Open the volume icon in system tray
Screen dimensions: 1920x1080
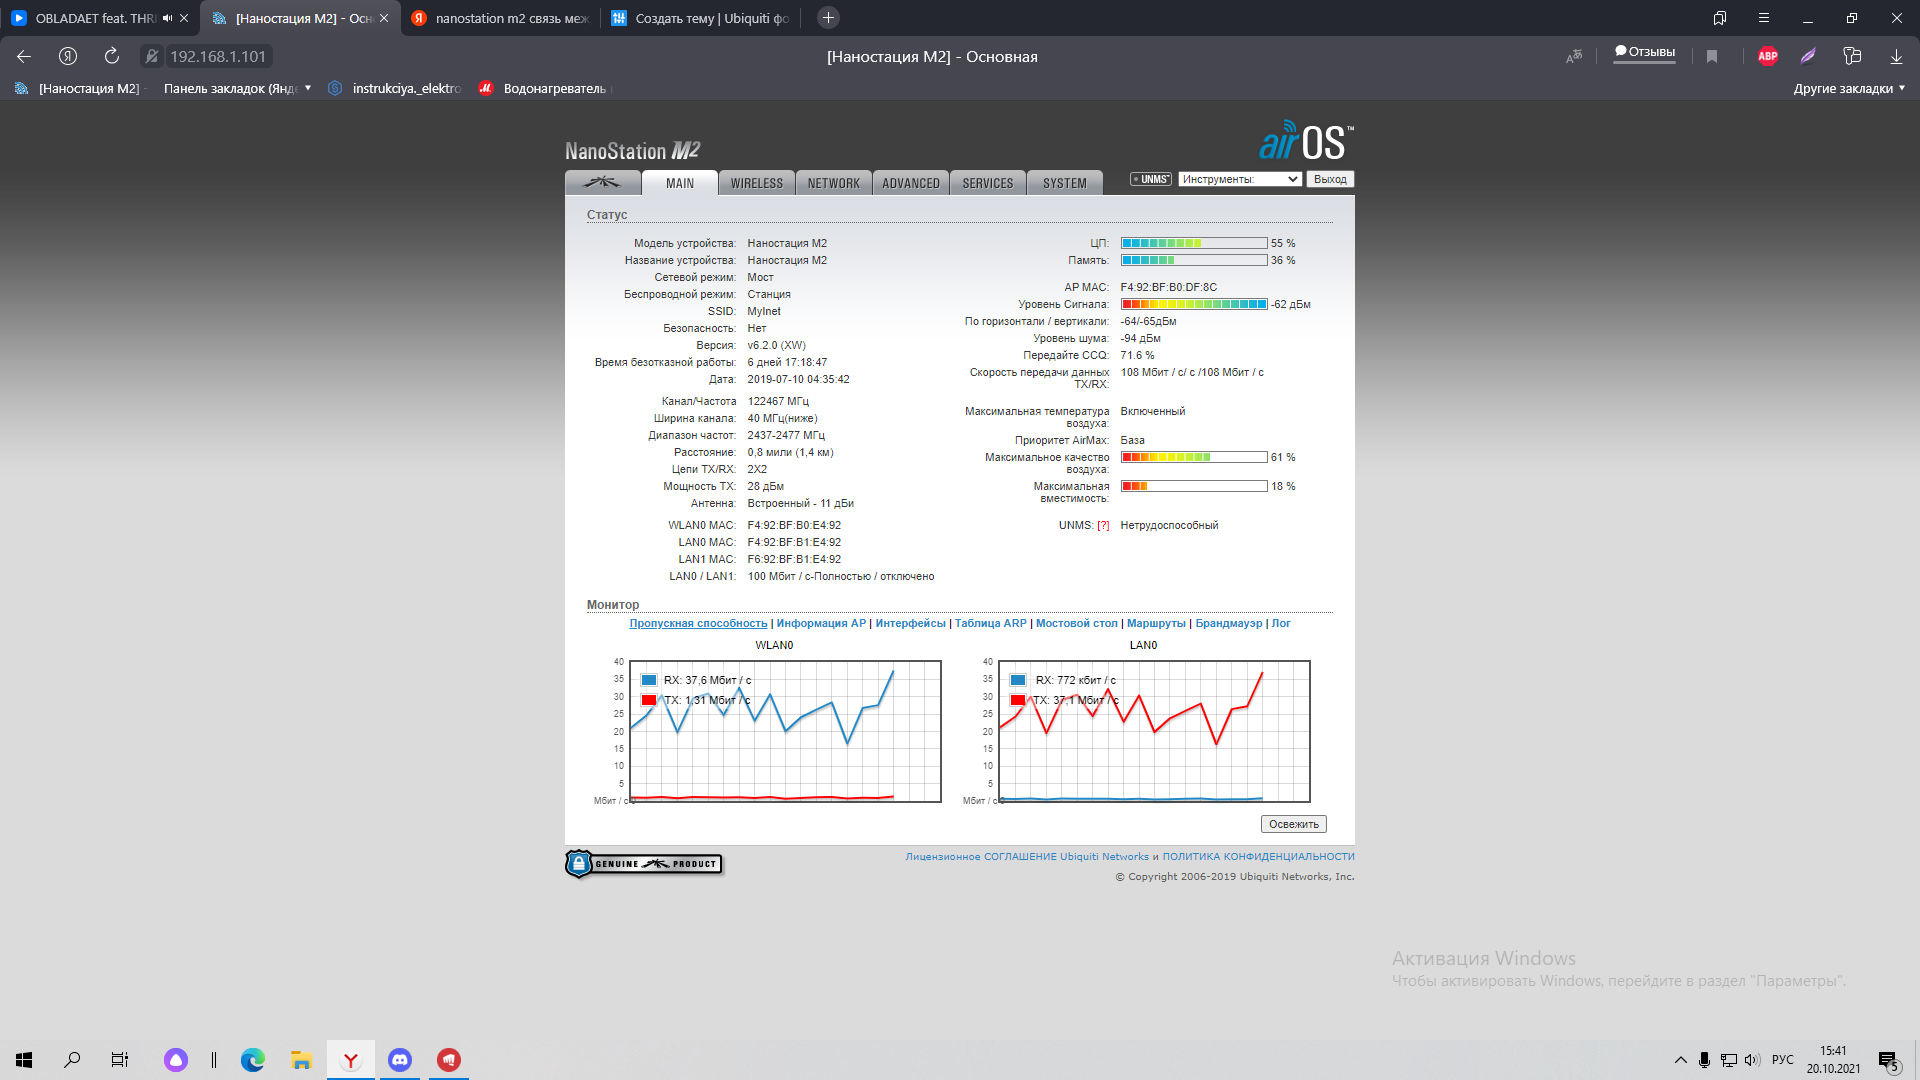click(x=1752, y=1060)
